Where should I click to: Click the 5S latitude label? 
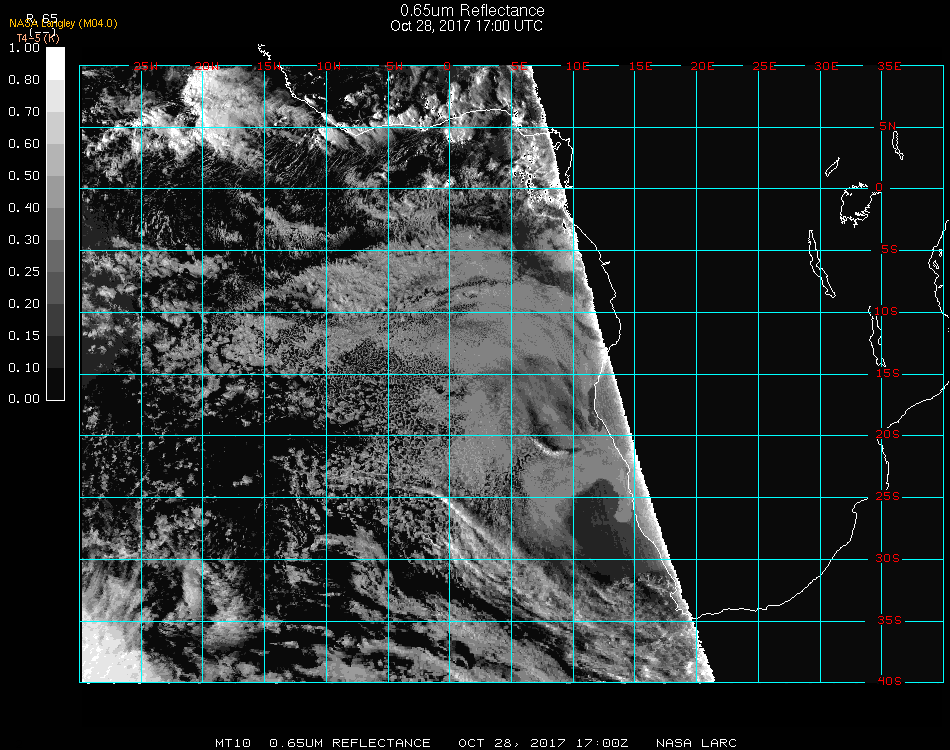coord(889,250)
